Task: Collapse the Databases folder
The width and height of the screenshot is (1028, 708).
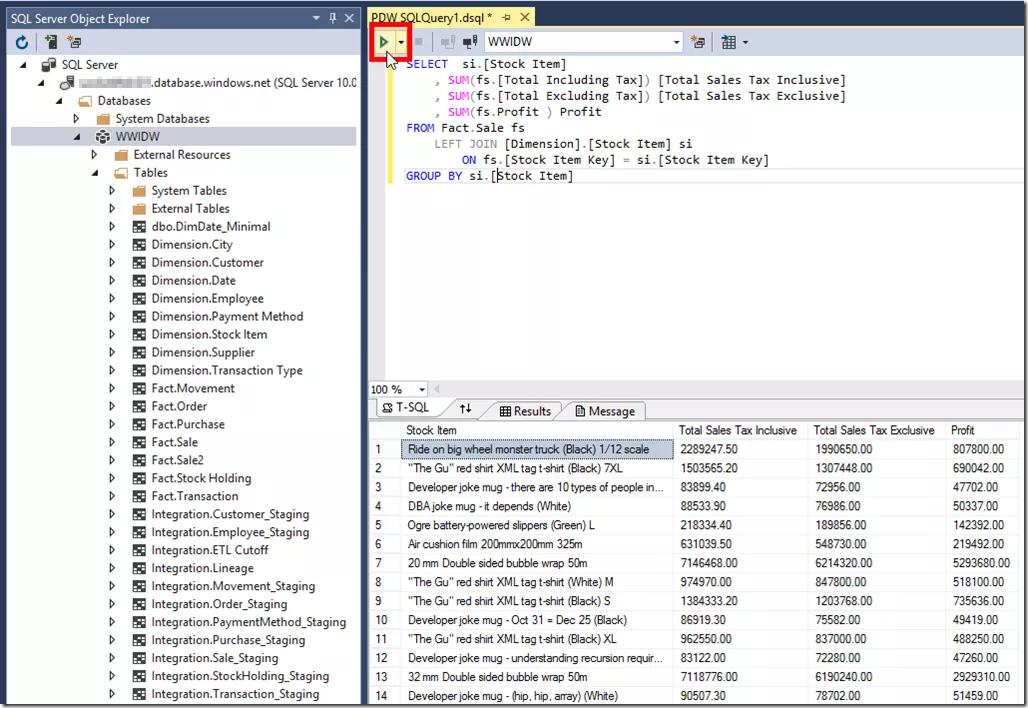Action: (59, 101)
